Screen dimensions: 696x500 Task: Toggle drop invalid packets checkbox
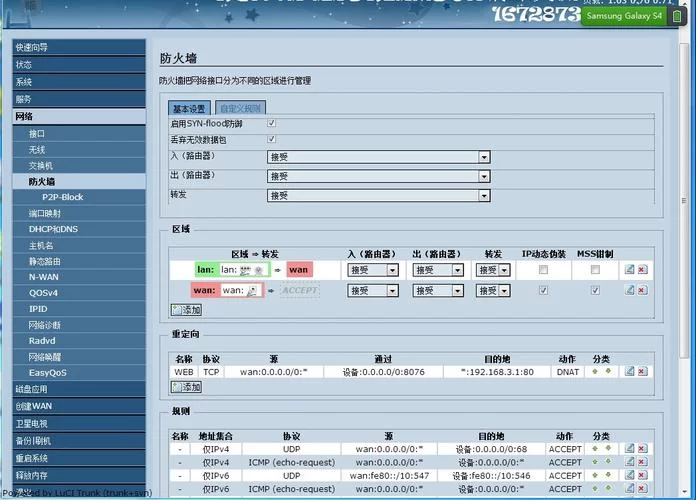pos(271,139)
